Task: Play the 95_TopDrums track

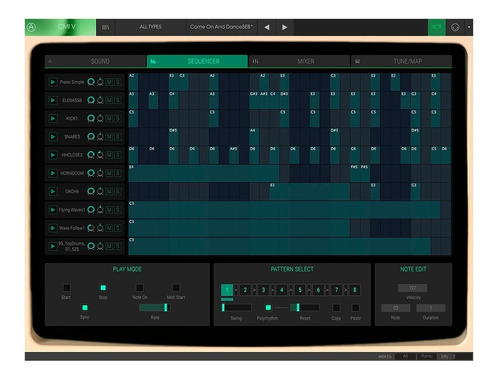Action: pyautogui.click(x=53, y=246)
